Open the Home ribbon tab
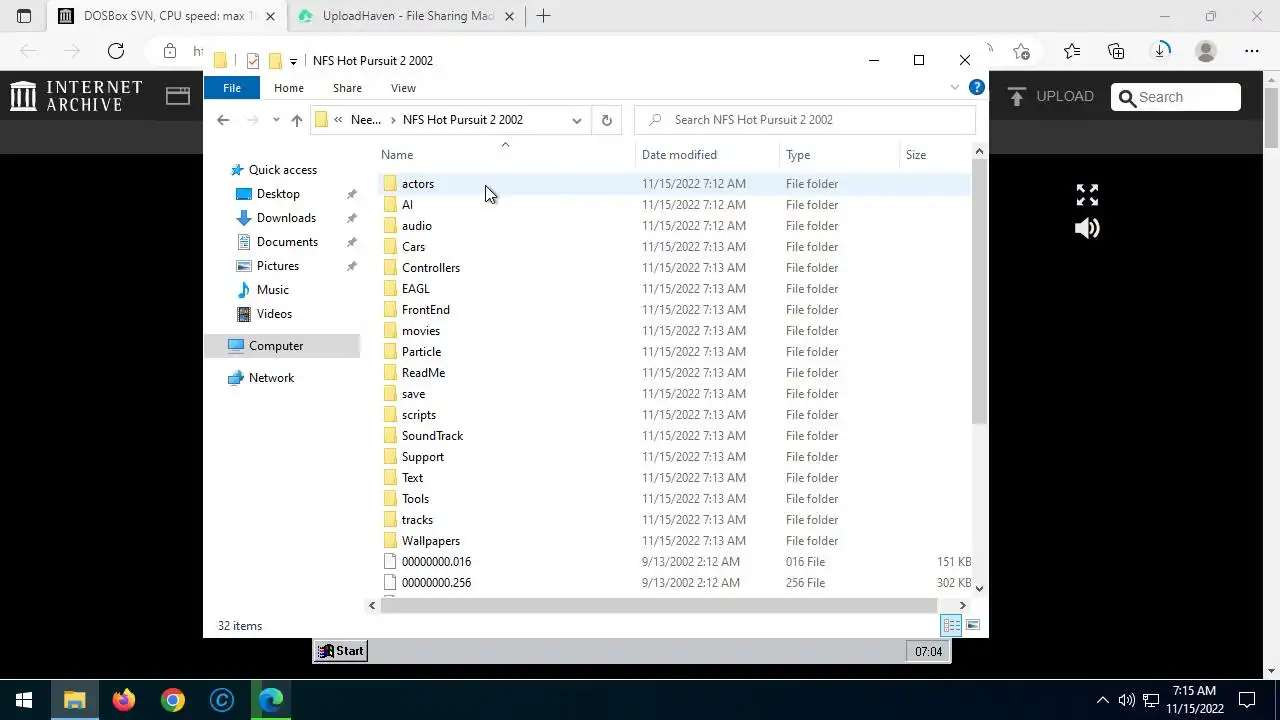Image resolution: width=1280 pixels, height=720 pixels. (289, 88)
